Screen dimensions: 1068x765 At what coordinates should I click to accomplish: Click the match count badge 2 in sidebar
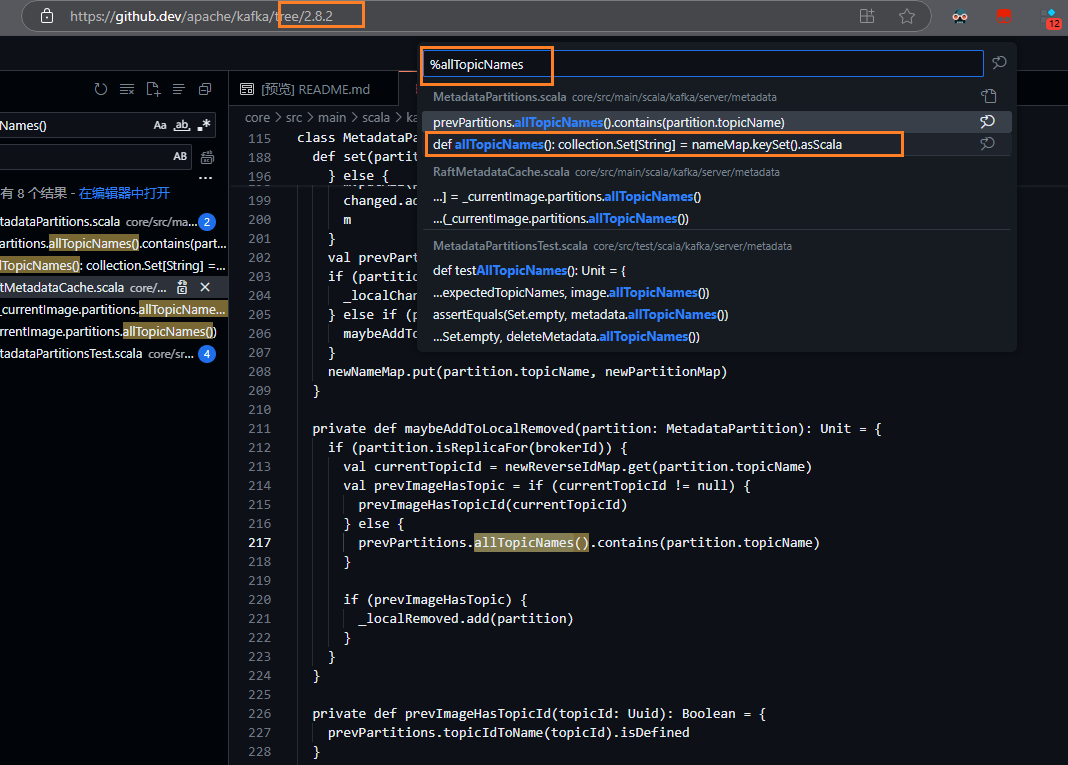click(x=207, y=221)
